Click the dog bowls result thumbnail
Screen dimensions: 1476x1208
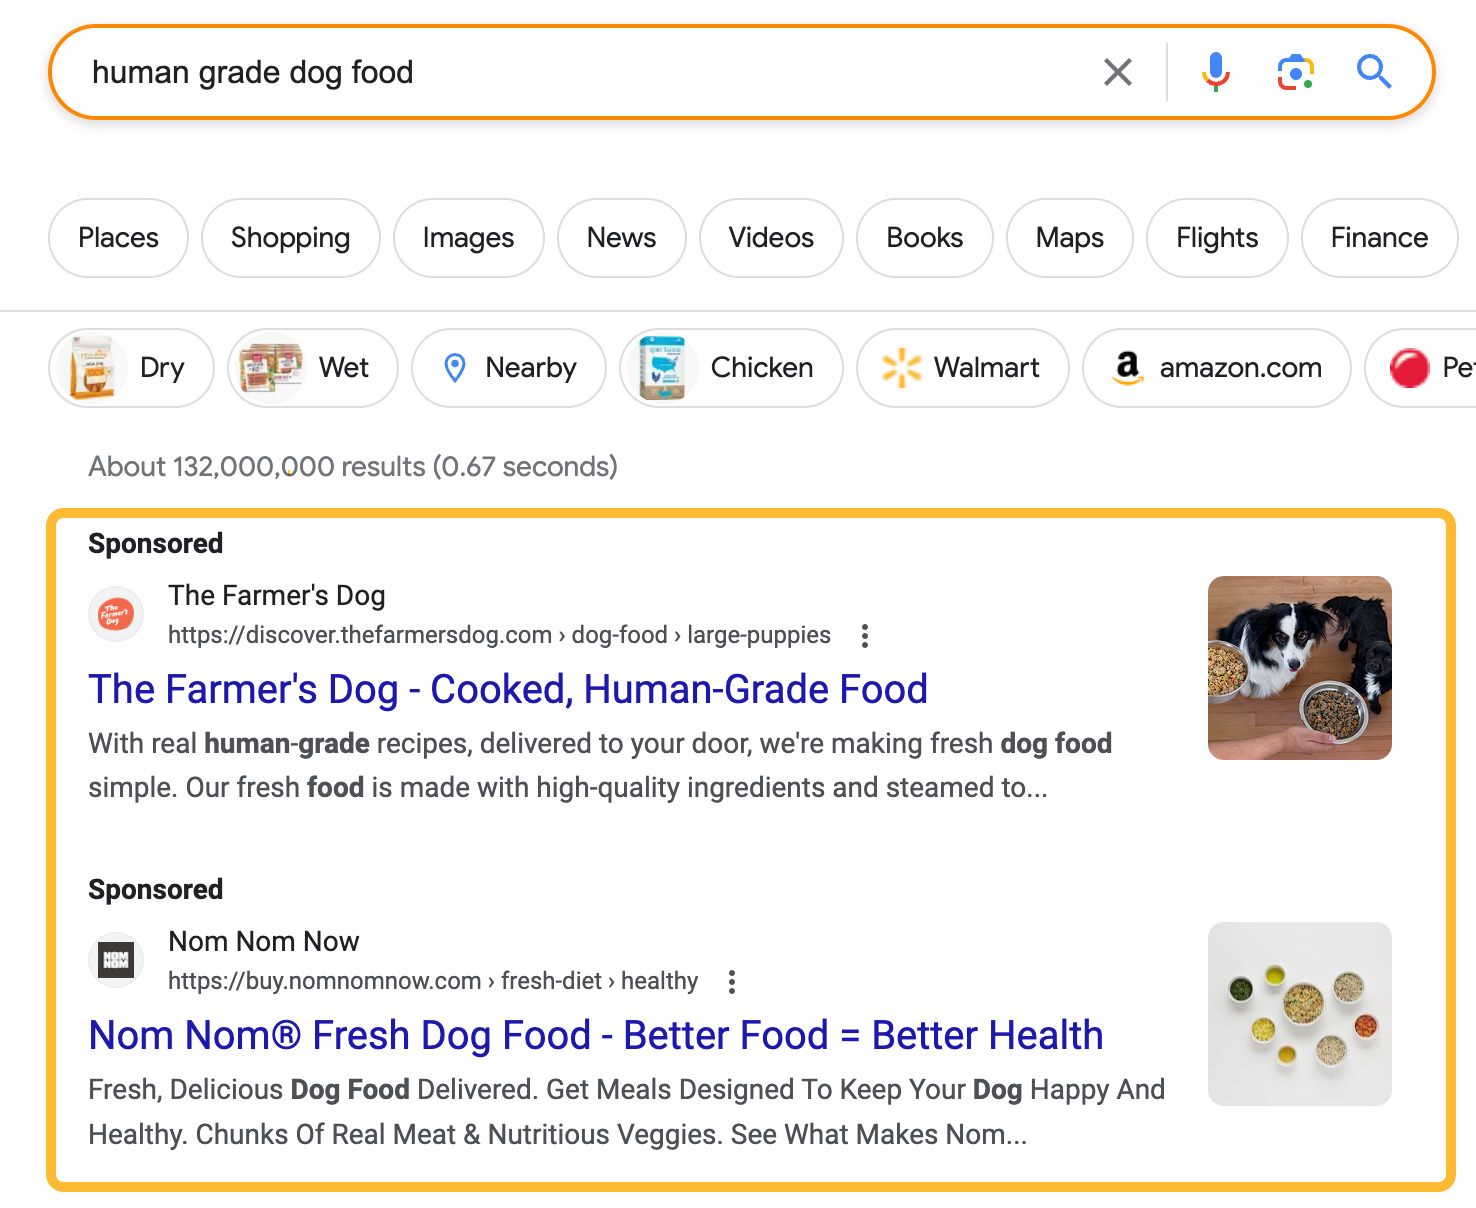[1299, 666]
